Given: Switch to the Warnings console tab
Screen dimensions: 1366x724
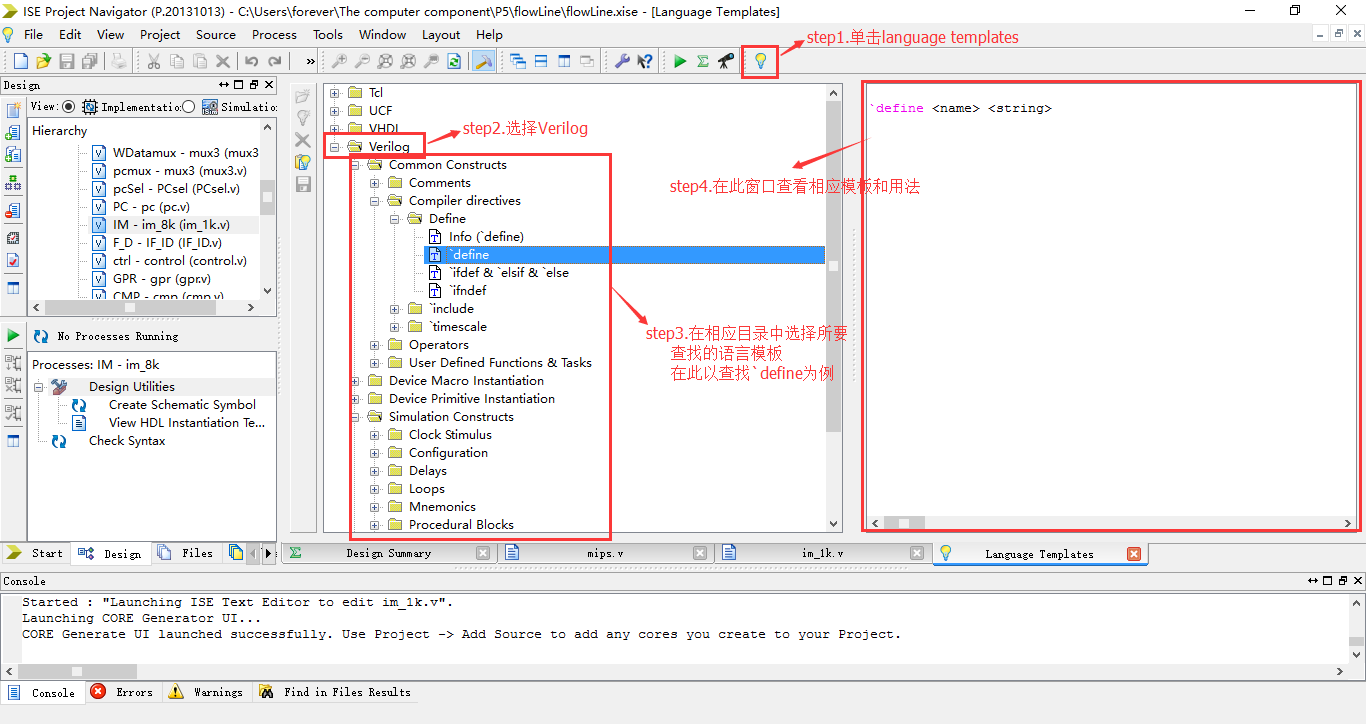Looking at the screenshot, I should [206, 692].
